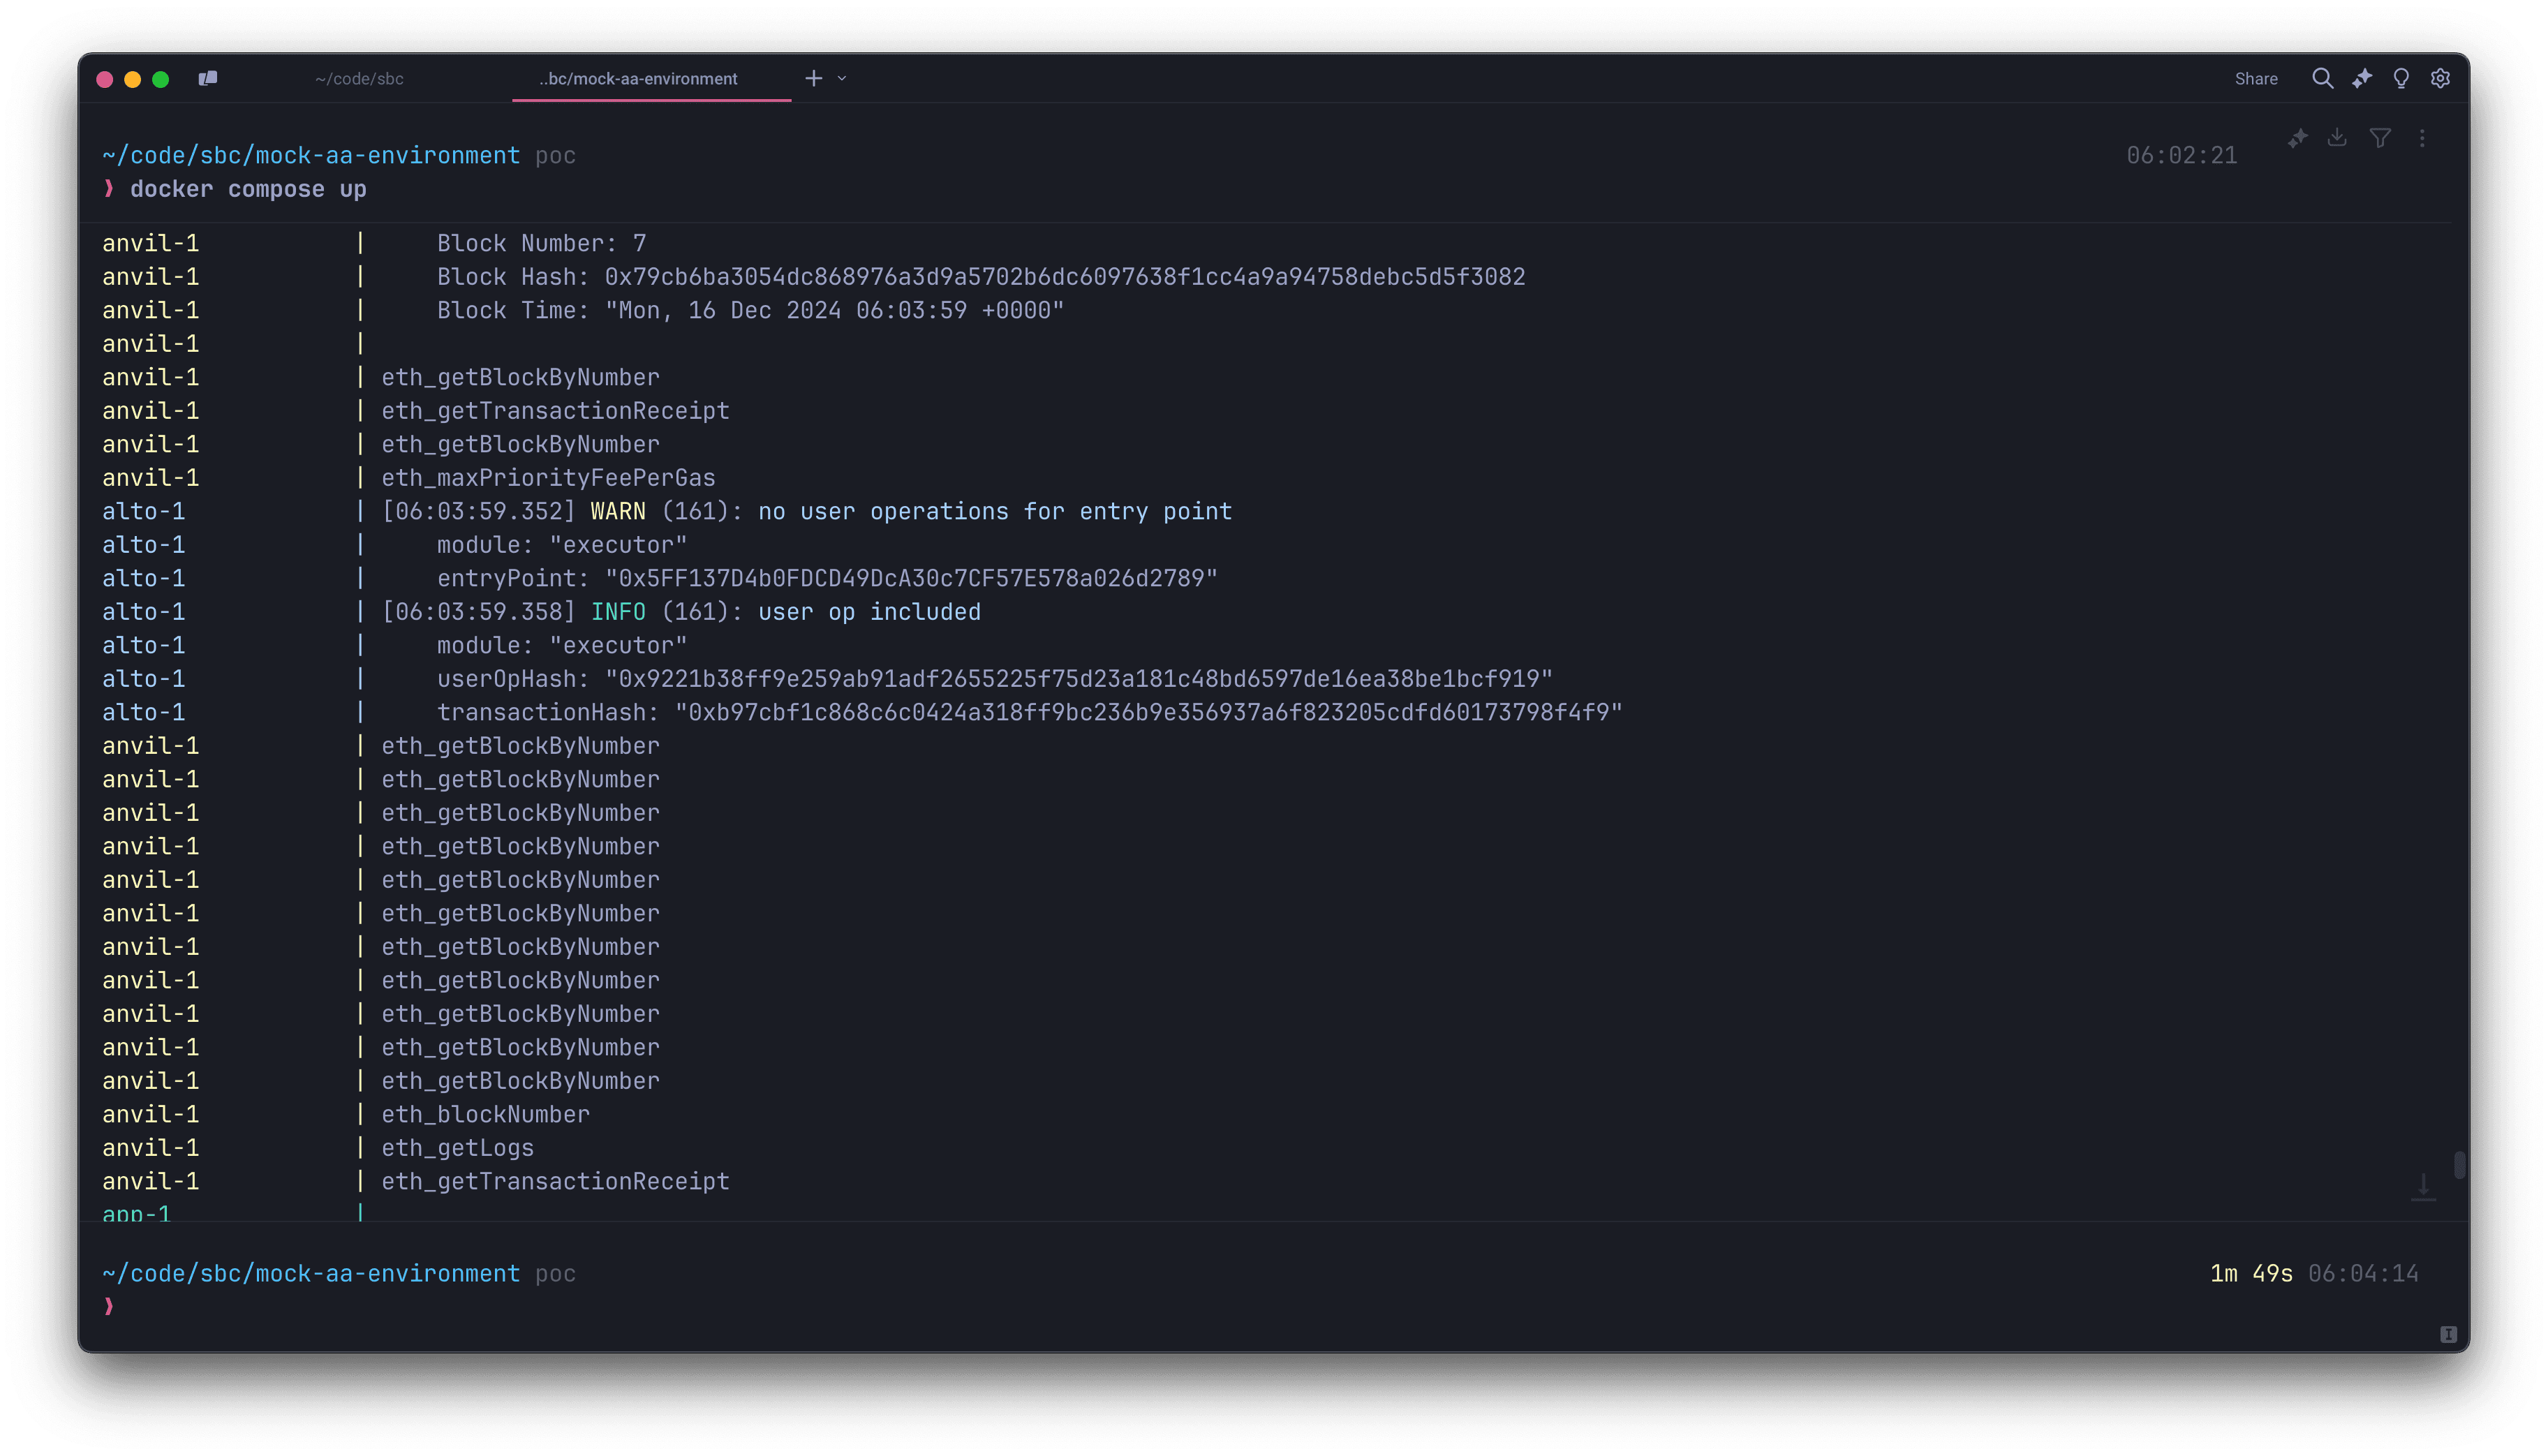Expand new tab options chevron
This screenshot has width=2548, height=1456.
(842, 78)
